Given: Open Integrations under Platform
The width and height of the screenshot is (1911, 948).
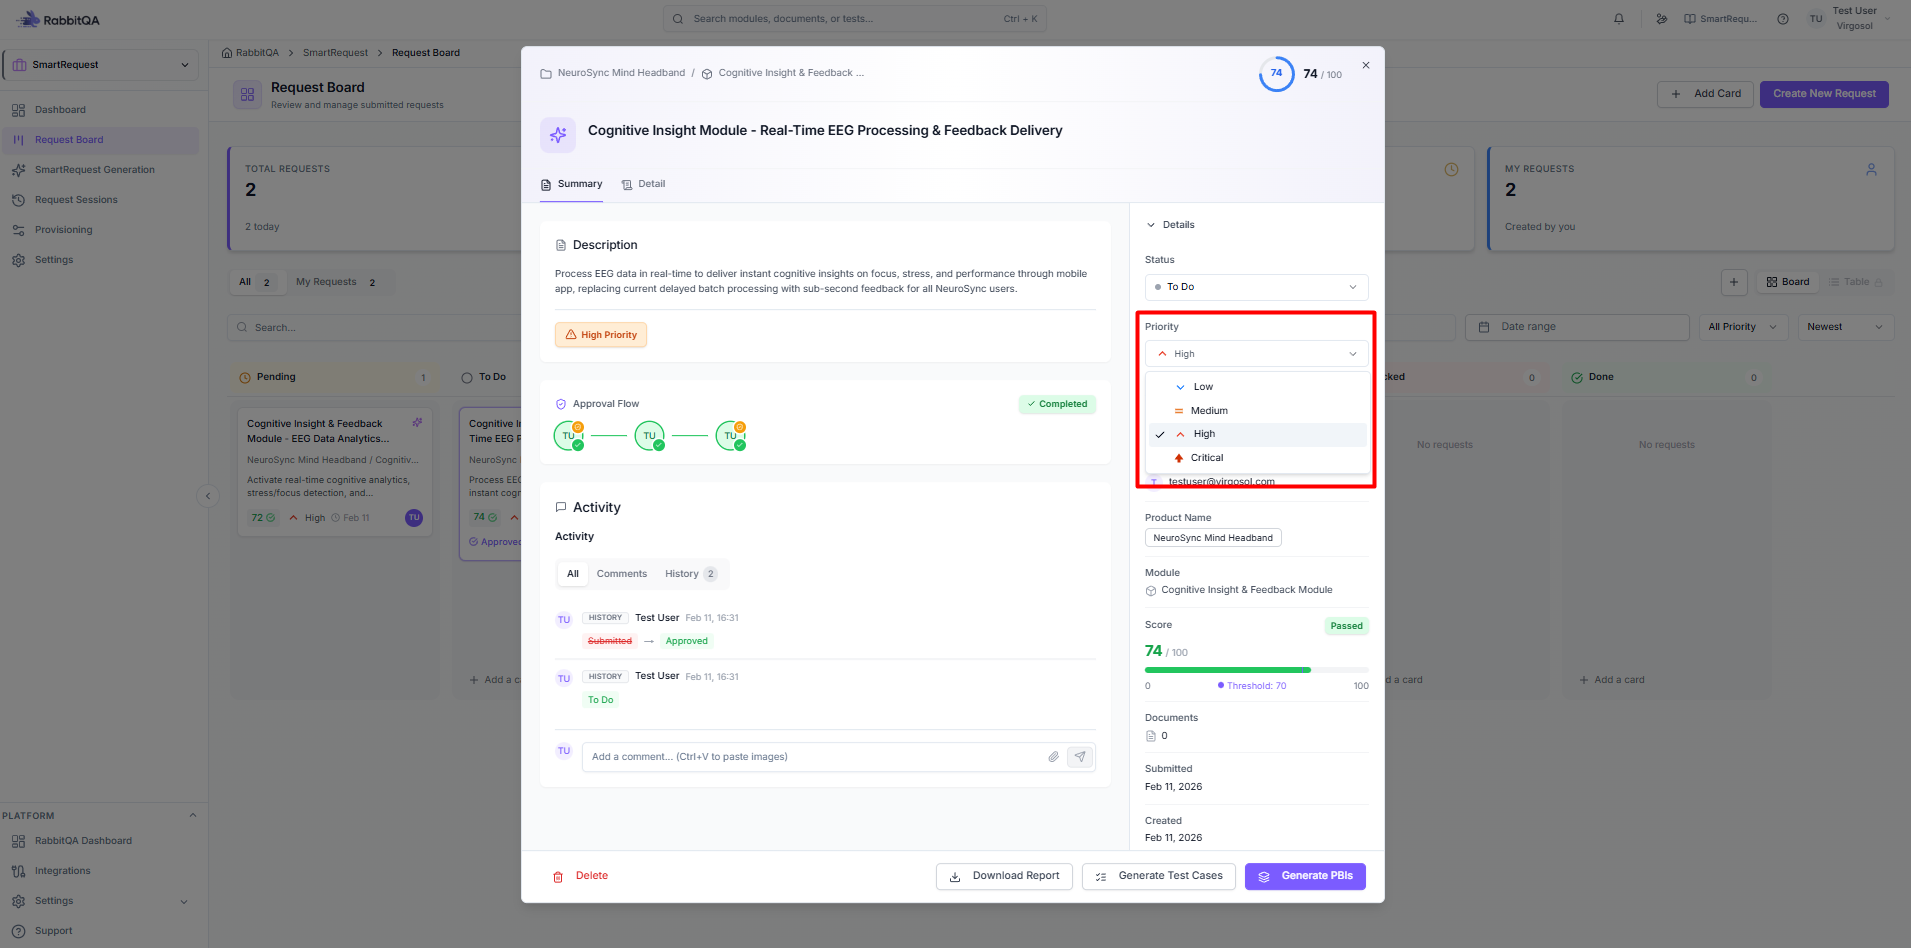Looking at the screenshot, I should [62, 871].
